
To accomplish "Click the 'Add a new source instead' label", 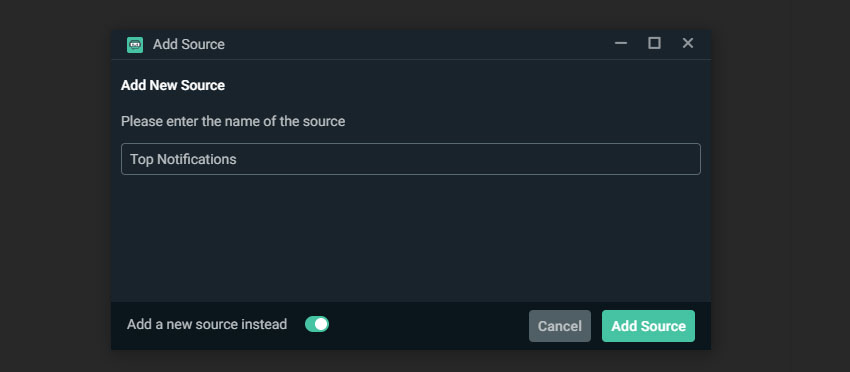I will tap(207, 324).
